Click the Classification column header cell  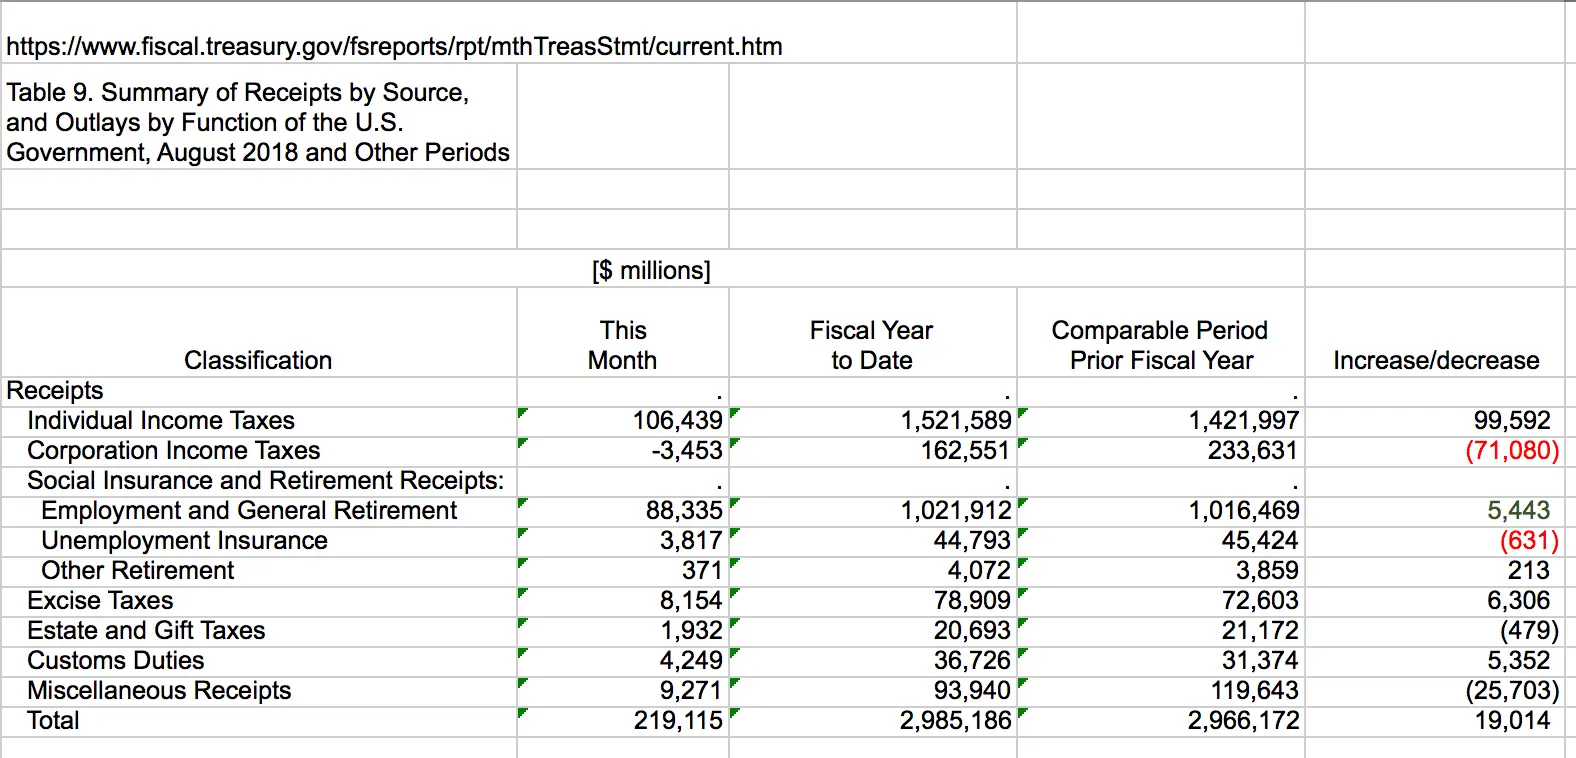(x=258, y=360)
